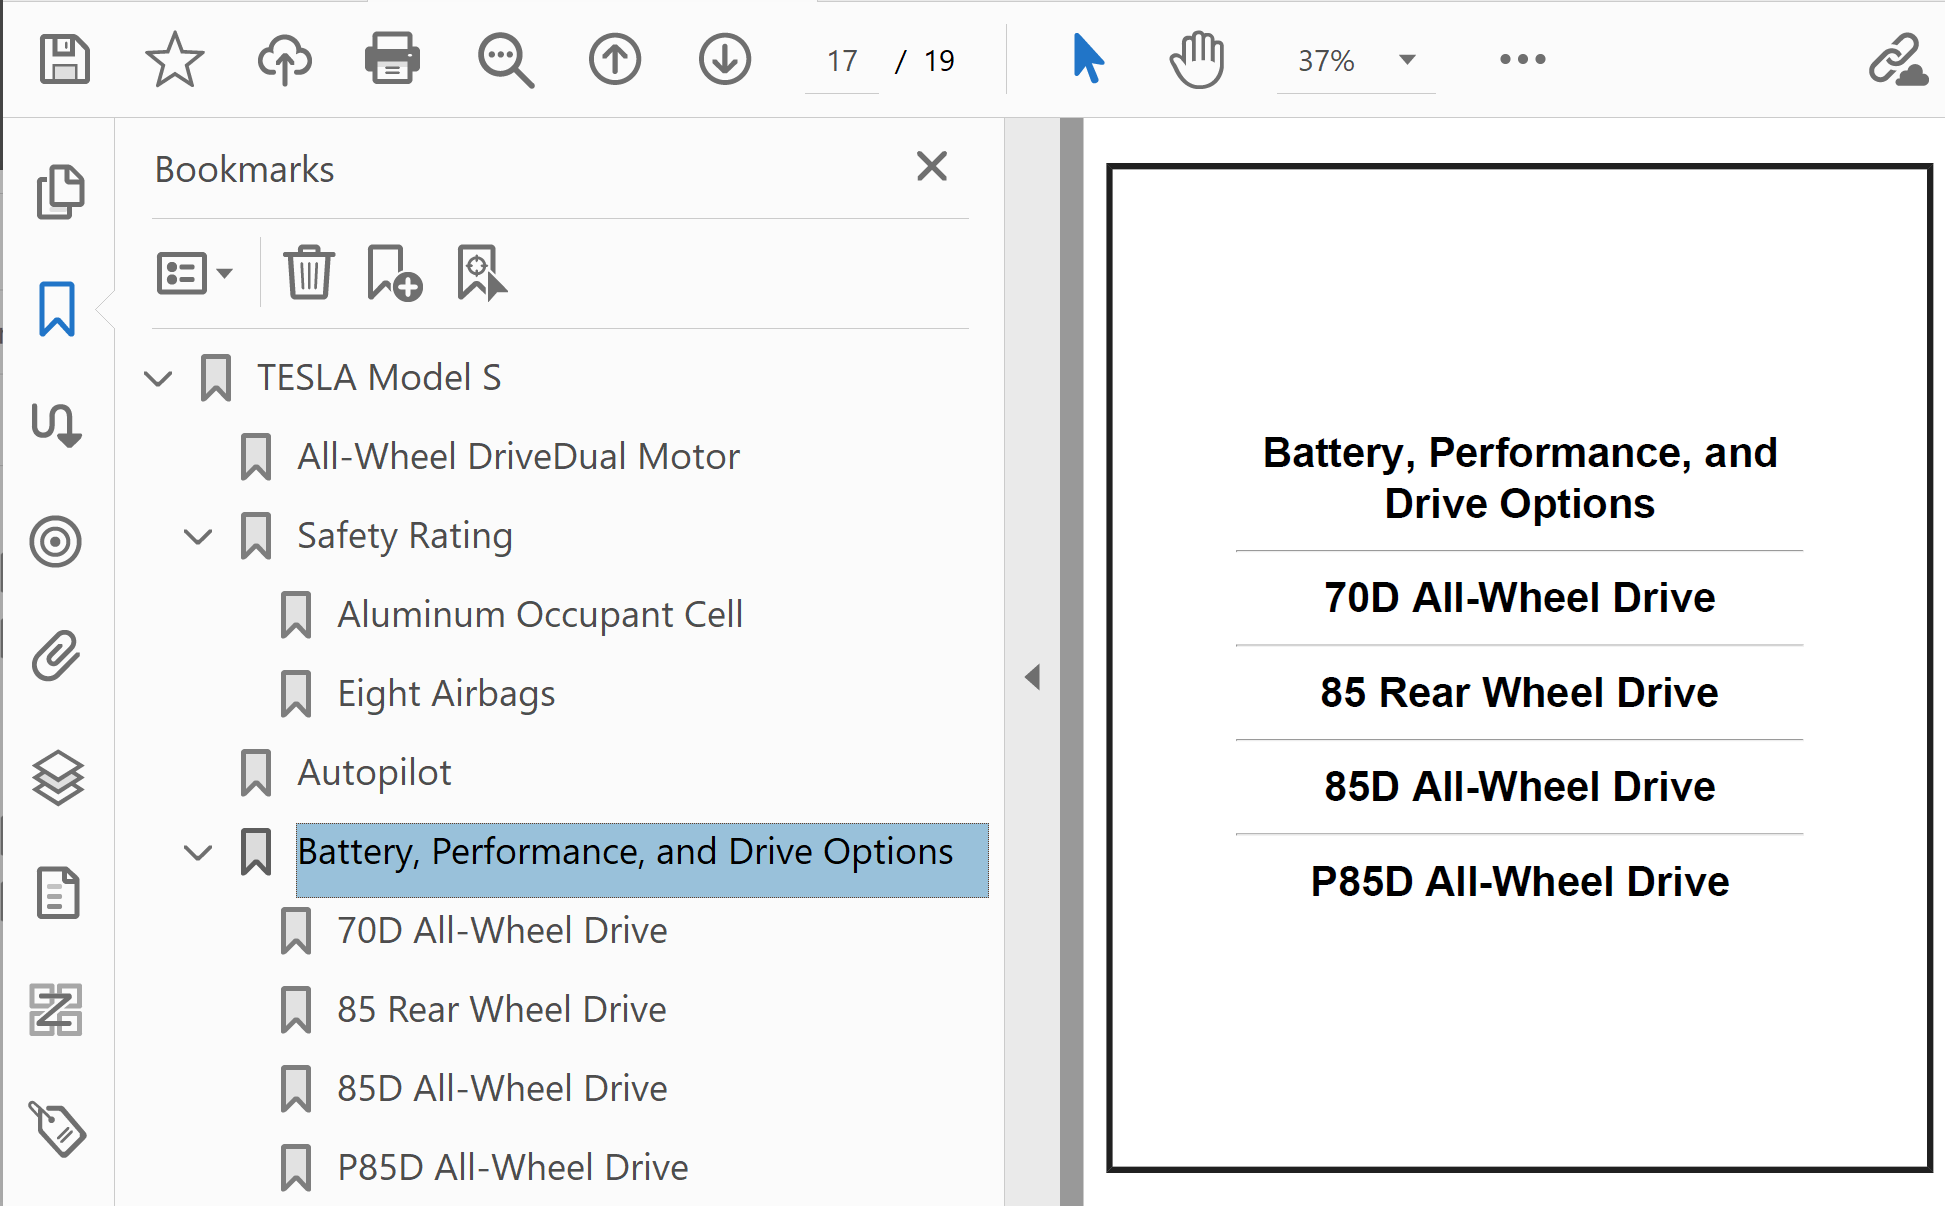Activate the hand pan tool
The height and width of the screenshot is (1206, 1945).
[1197, 59]
